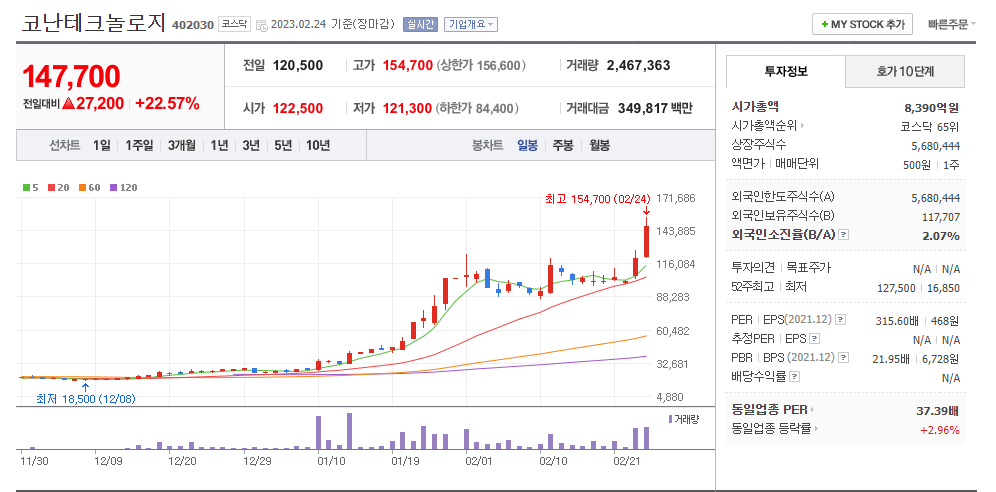Click the 외국인소진율 value 2.07%

point(941,236)
